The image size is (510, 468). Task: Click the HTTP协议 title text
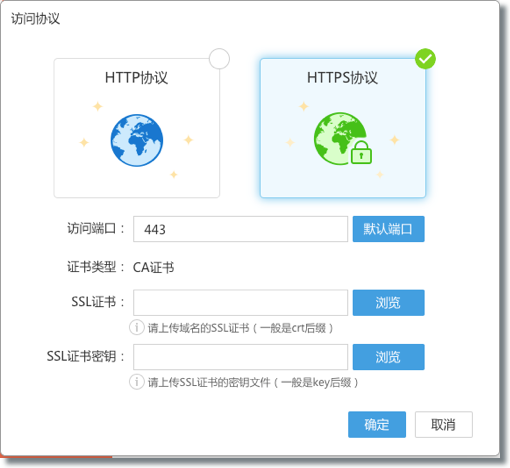137,78
